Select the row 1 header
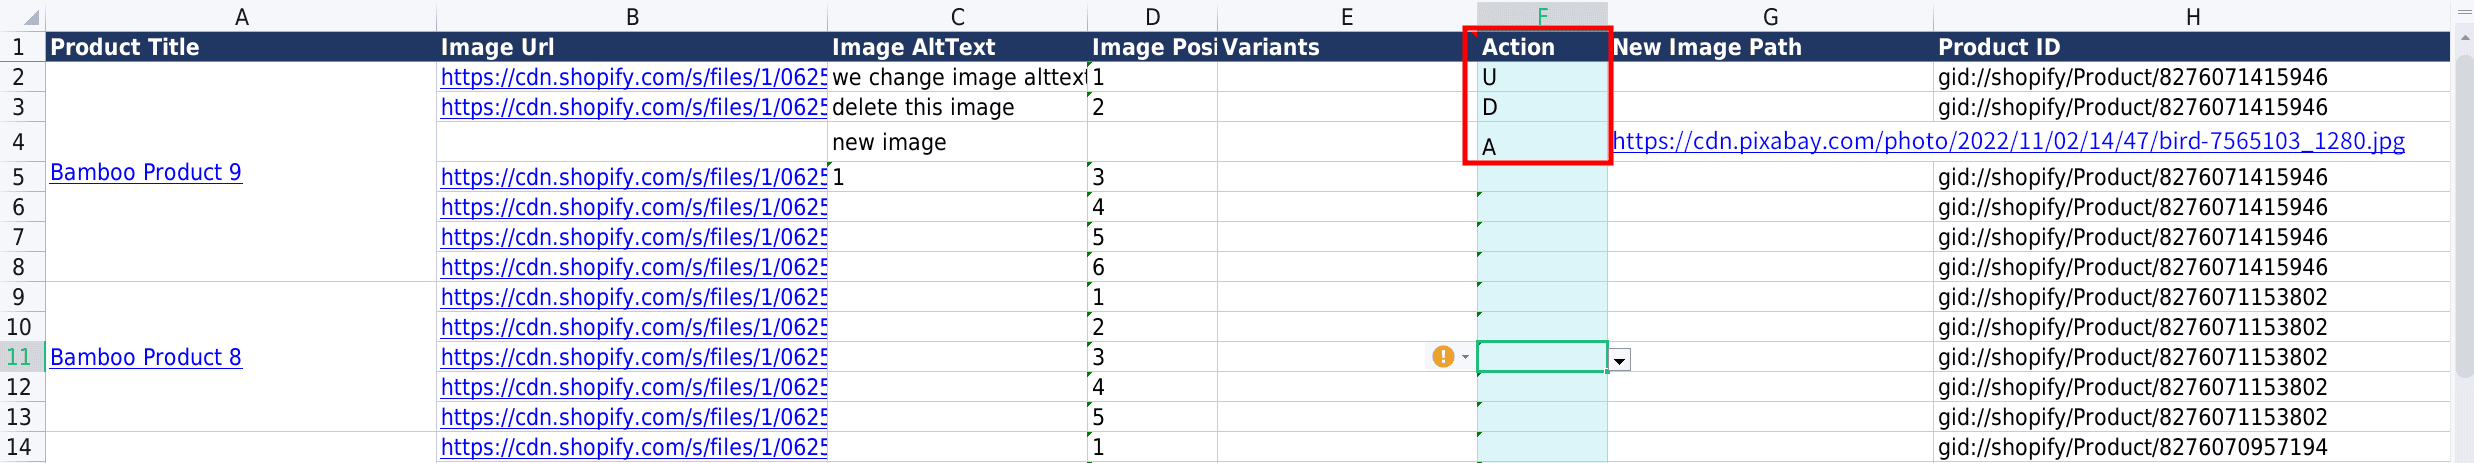 click(x=20, y=47)
